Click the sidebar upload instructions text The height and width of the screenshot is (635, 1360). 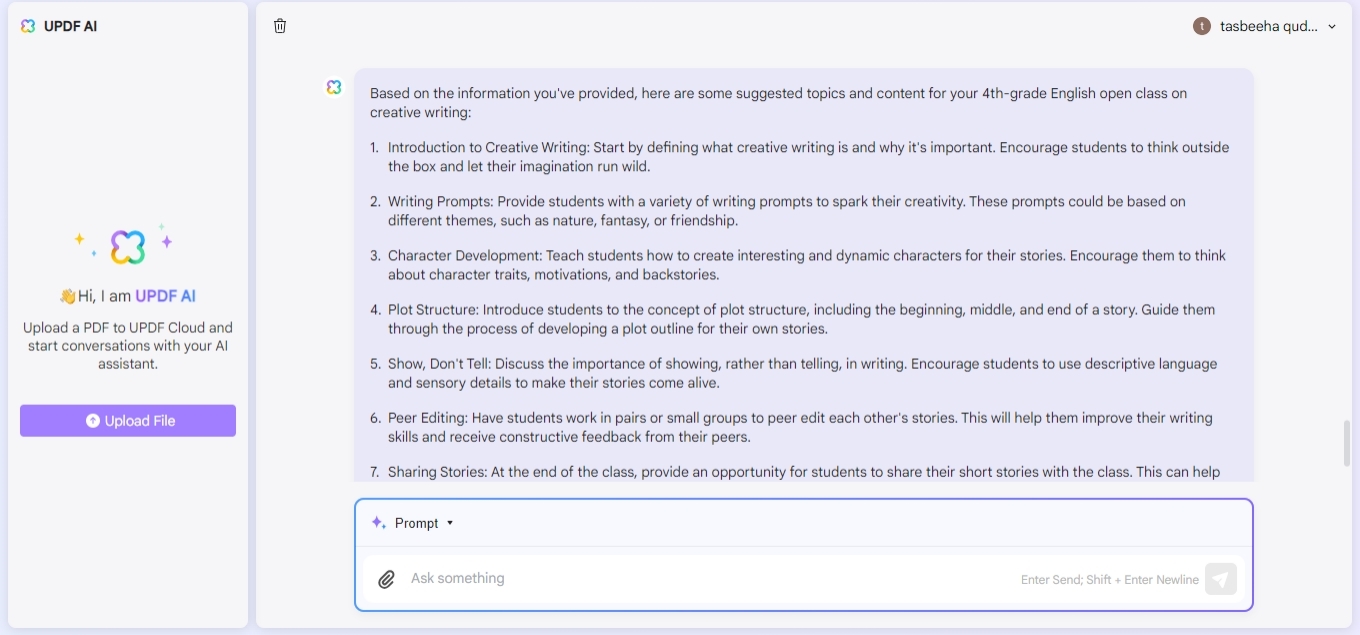[127, 345]
